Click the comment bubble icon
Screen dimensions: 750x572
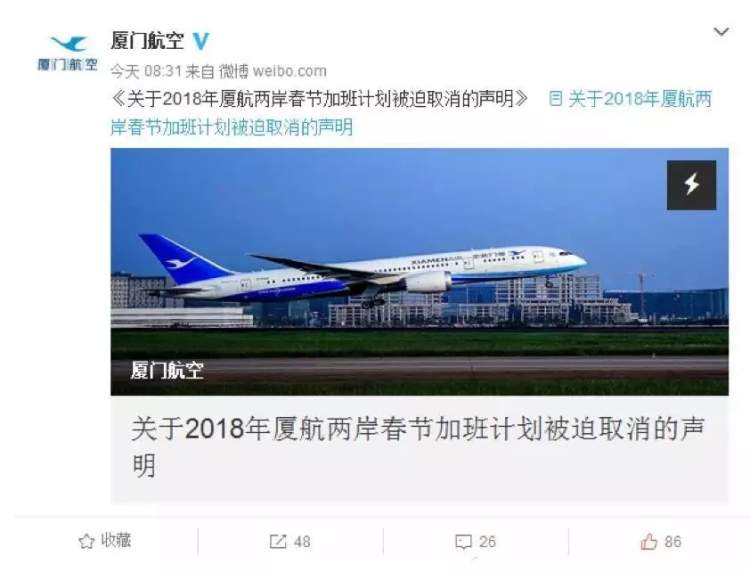click(x=463, y=542)
